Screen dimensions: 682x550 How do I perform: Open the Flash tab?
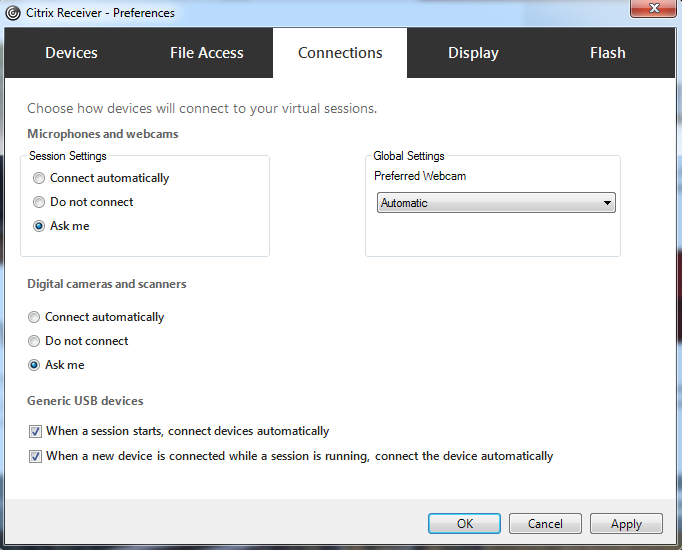point(607,53)
